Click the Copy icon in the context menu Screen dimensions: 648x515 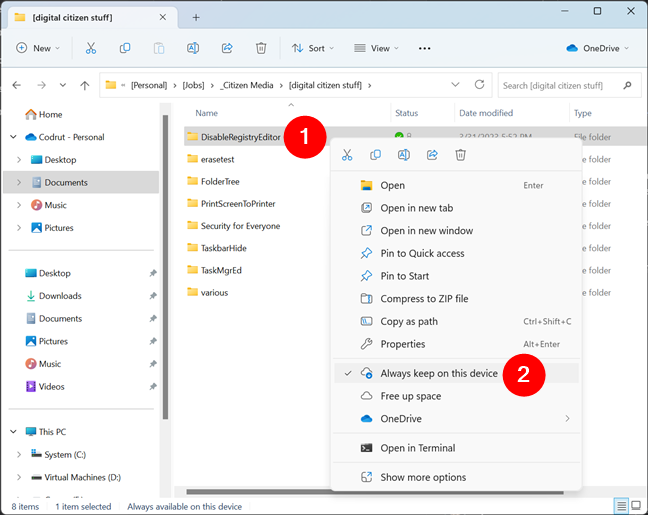[x=376, y=155]
